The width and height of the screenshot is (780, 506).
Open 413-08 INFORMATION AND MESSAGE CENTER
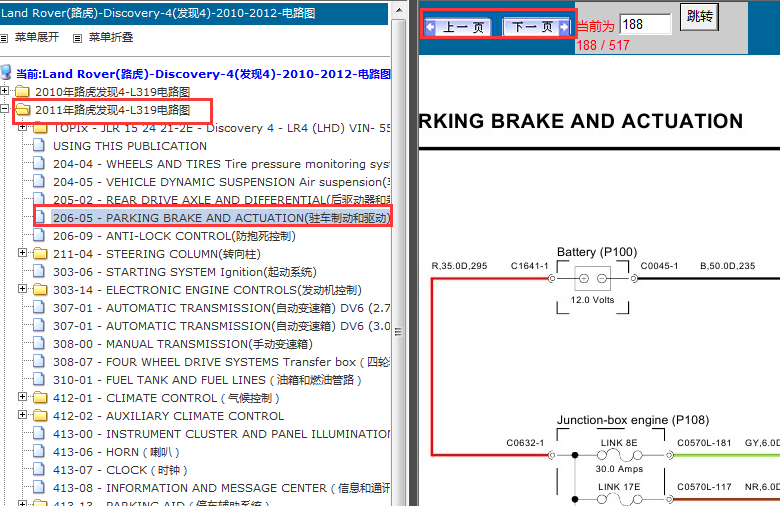pos(221,488)
